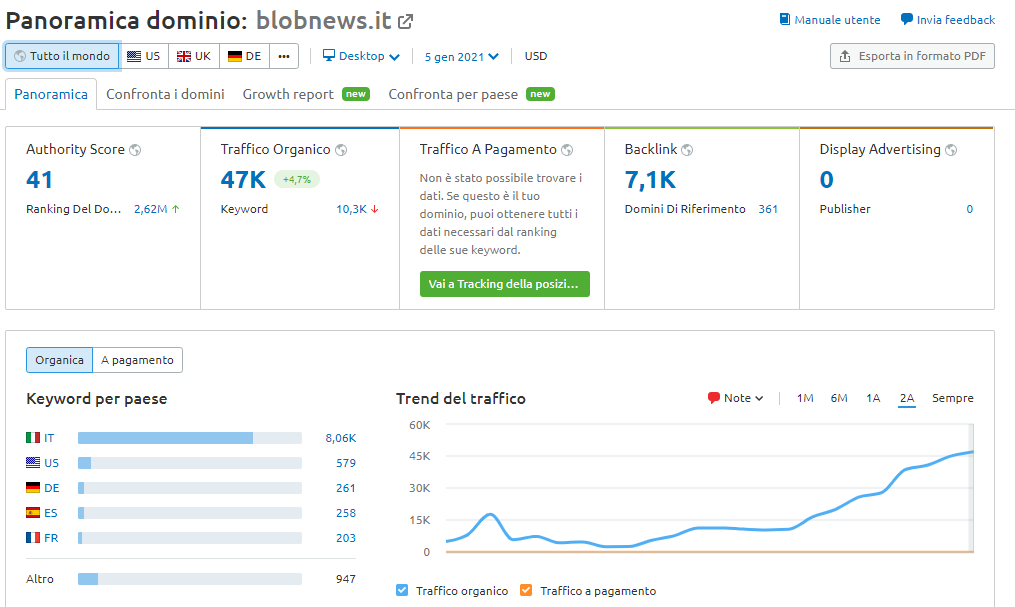Screen dimensions: 1015x607
Task: Click Authority Score value 41
Action: 39,179
